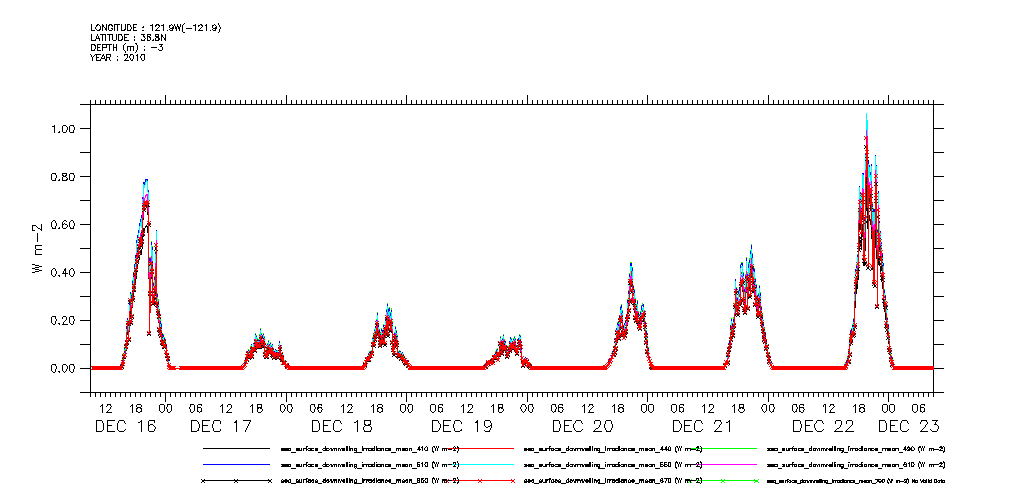Click the 0.00 y-axis tick label
Screen dimensions: 1009x504
[65, 368]
